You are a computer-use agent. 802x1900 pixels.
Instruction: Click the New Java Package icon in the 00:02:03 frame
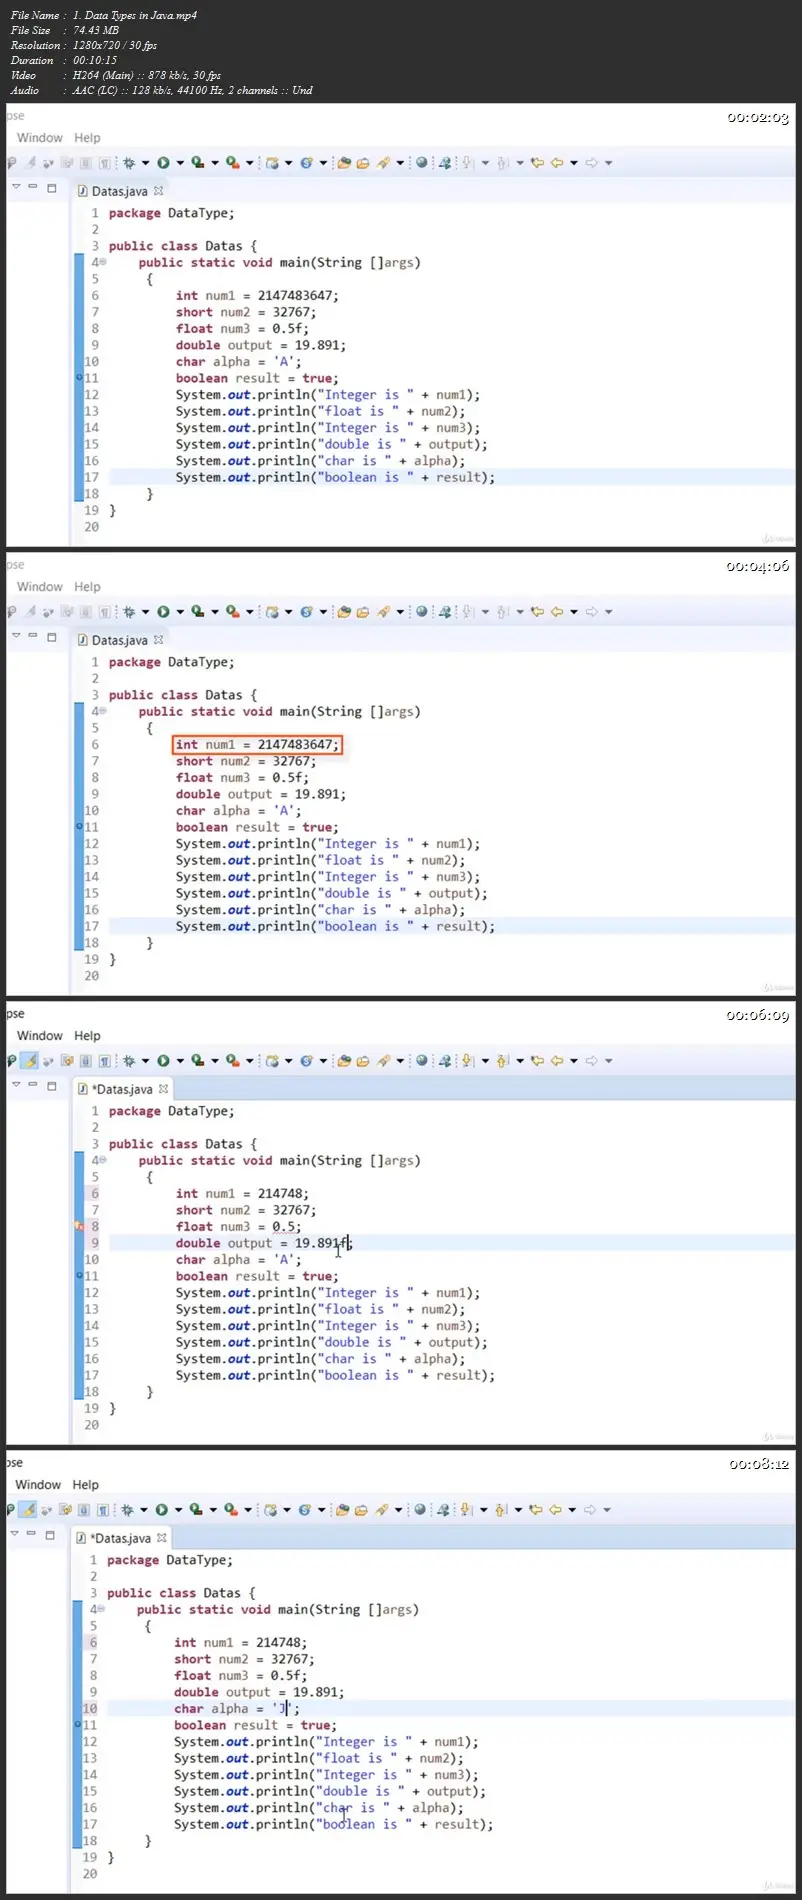coord(271,162)
